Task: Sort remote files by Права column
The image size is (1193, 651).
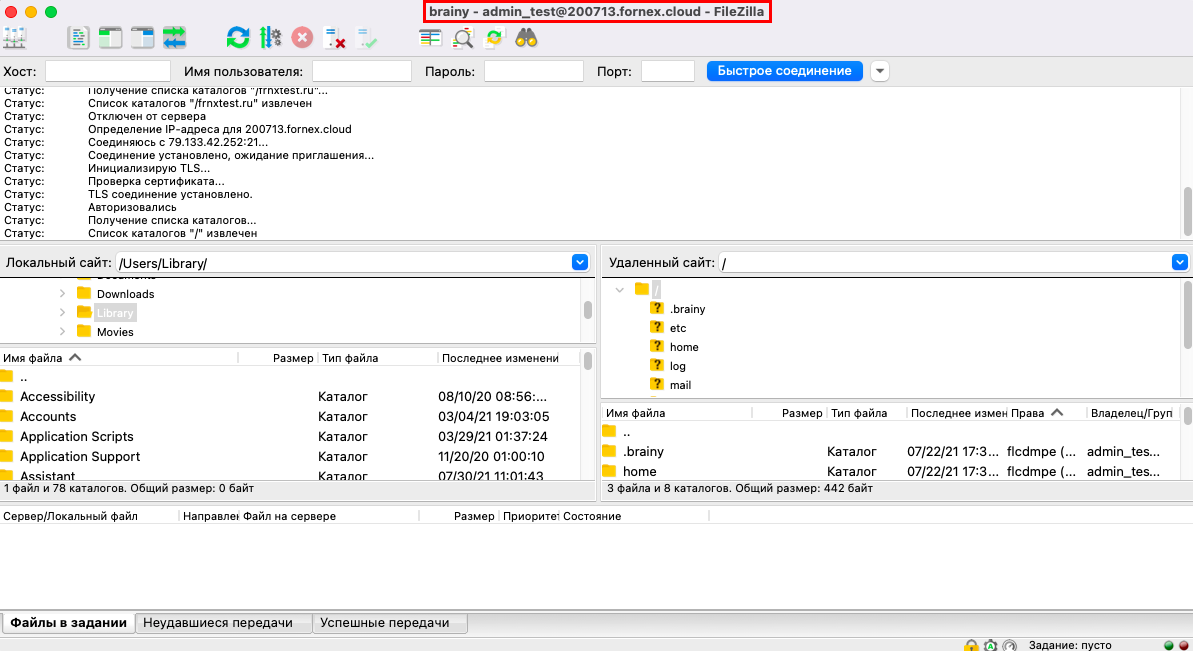Action: pos(1046,413)
